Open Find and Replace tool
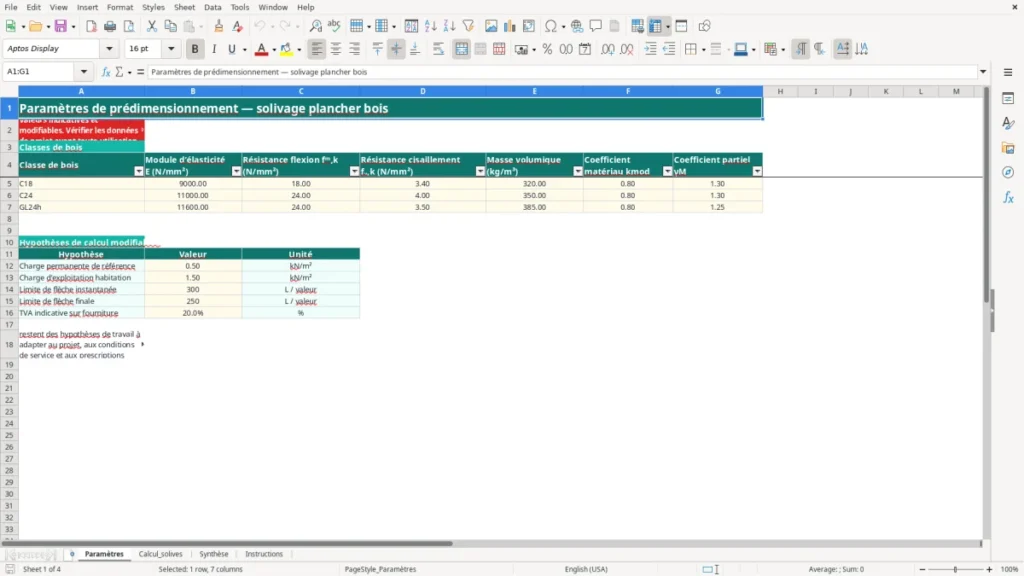 [x=315, y=26]
